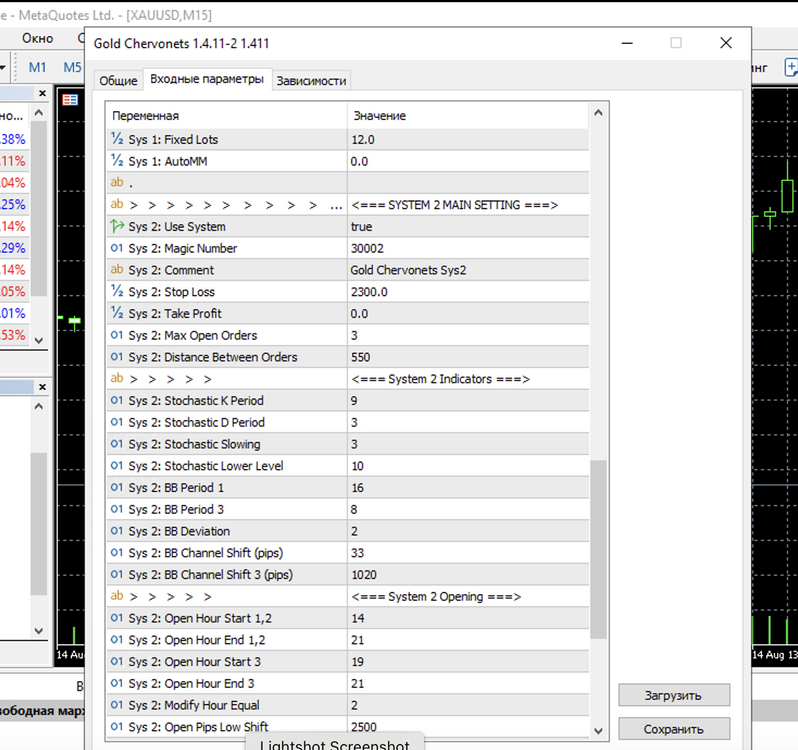Open the Зависимости tab
The image size is (798, 750).
pos(311,80)
